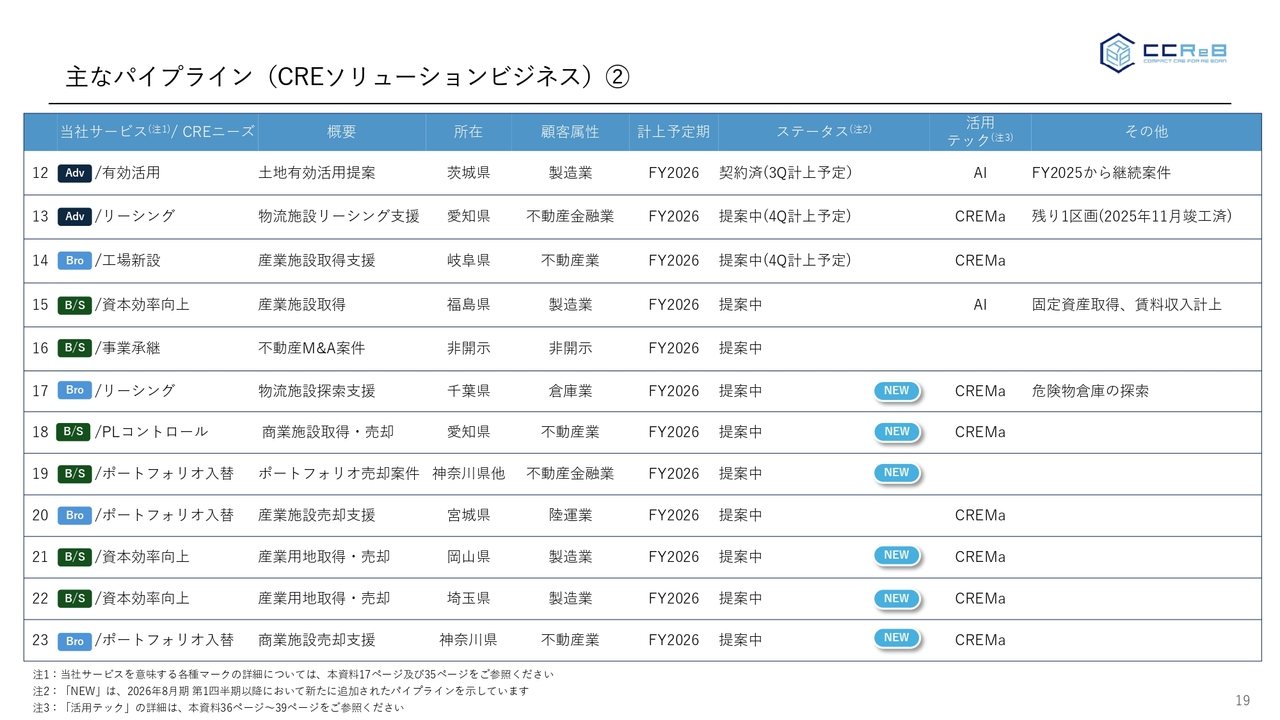Image resolution: width=1280 pixels, height=720 pixels.
Task: Click the 不動産M&A案件 cell
Action: pyautogui.click(x=311, y=348)
